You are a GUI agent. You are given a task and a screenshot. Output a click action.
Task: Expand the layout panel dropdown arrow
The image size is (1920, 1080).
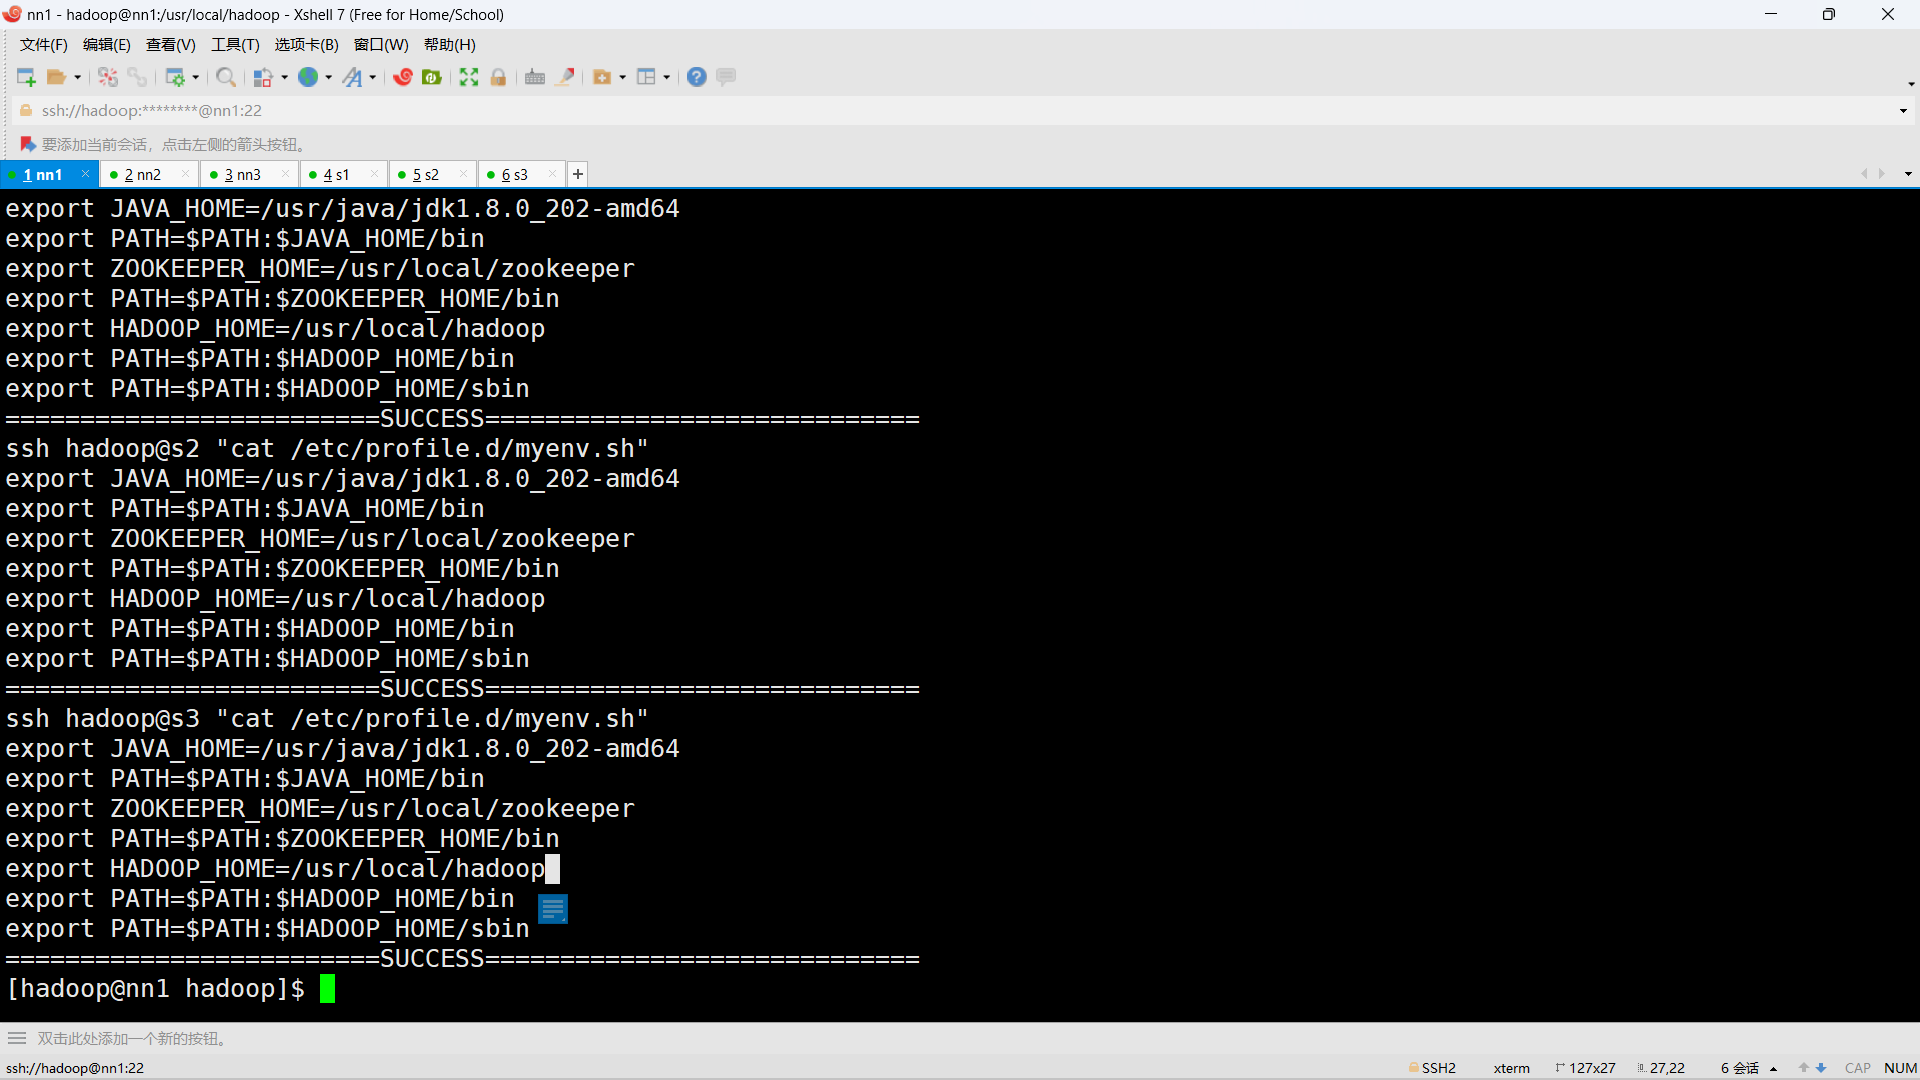[666, 77]
